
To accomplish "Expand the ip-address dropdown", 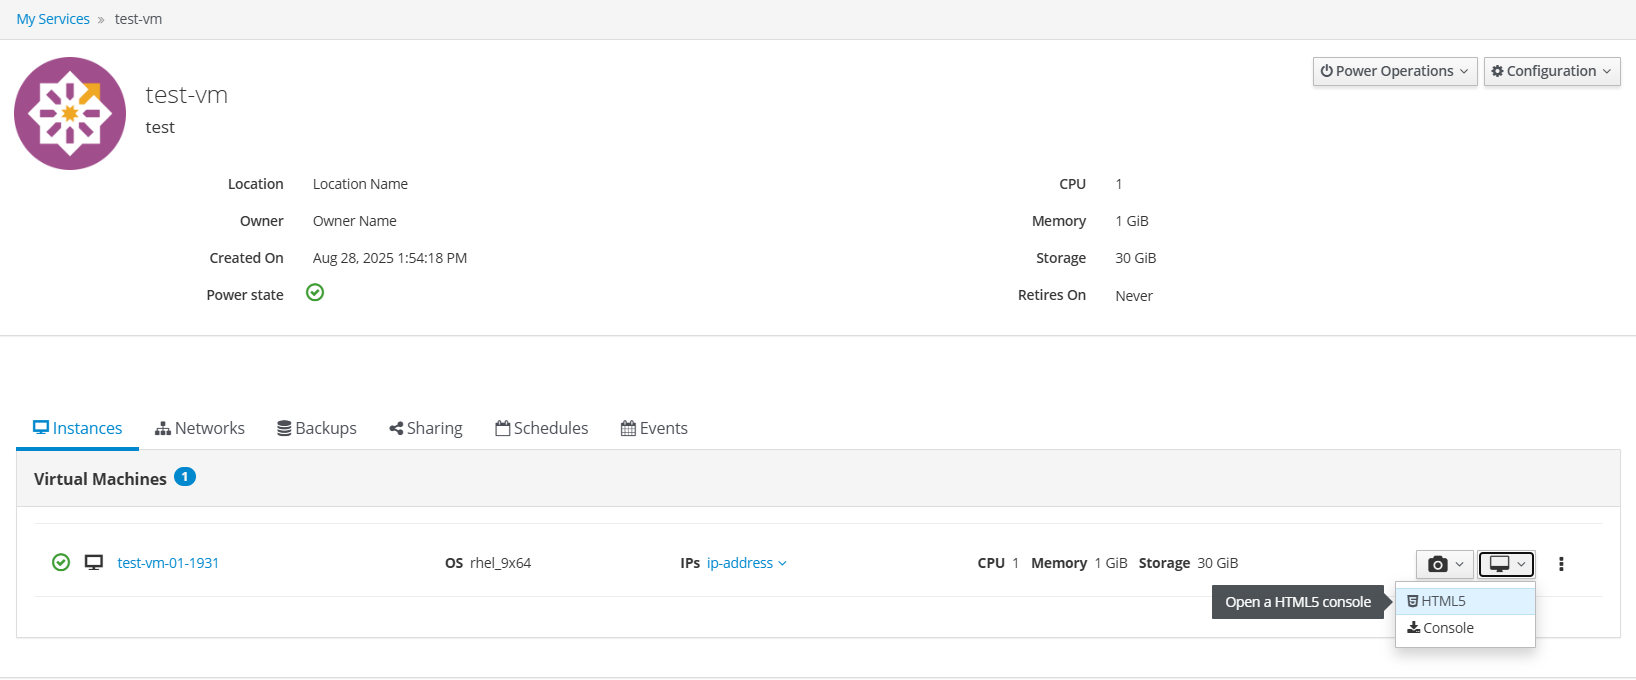I will tap(746, 563).
